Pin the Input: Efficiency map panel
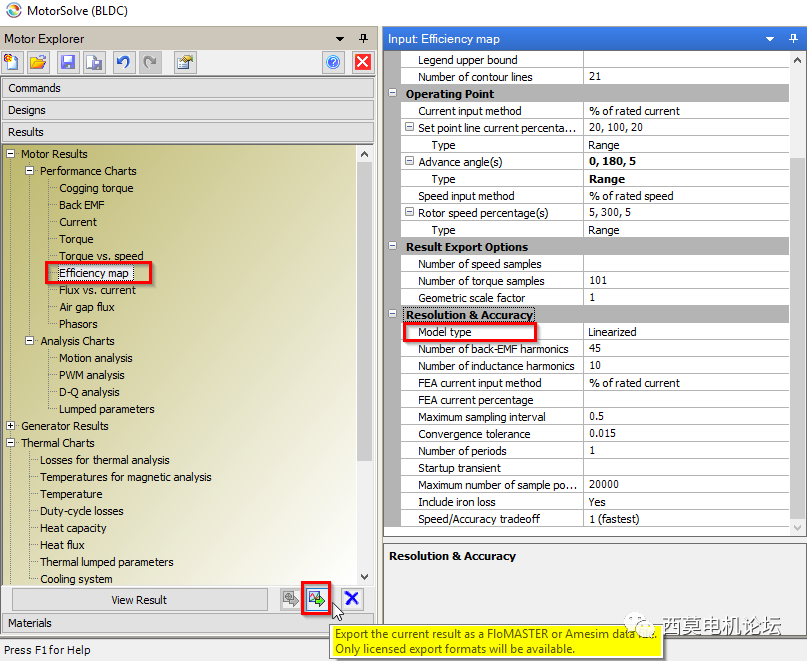Image resolution: width=807 pixels, height=661 pixels. (x=793, y=39)
